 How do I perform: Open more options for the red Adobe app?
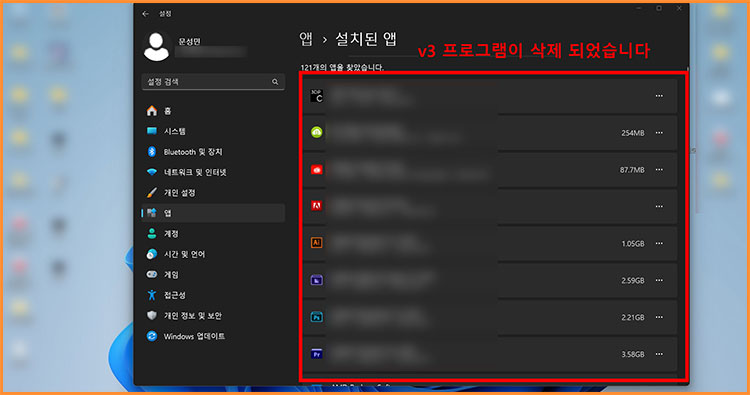(x=659, y=207)
